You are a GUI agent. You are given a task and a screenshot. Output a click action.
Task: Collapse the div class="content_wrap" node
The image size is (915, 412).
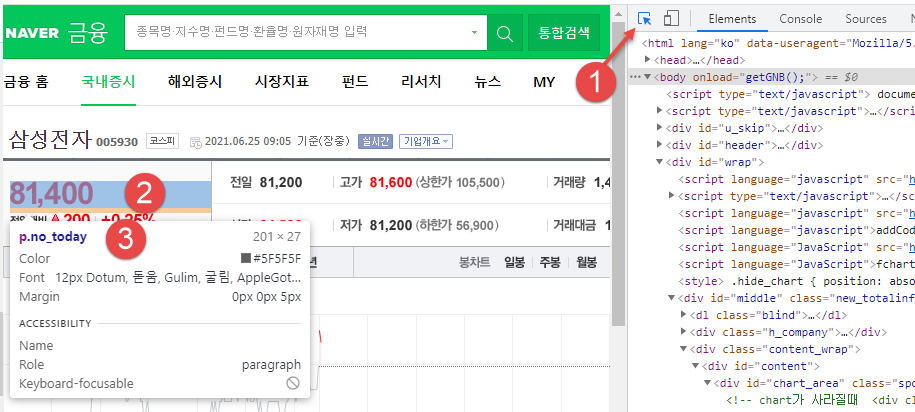click(684, 349)
